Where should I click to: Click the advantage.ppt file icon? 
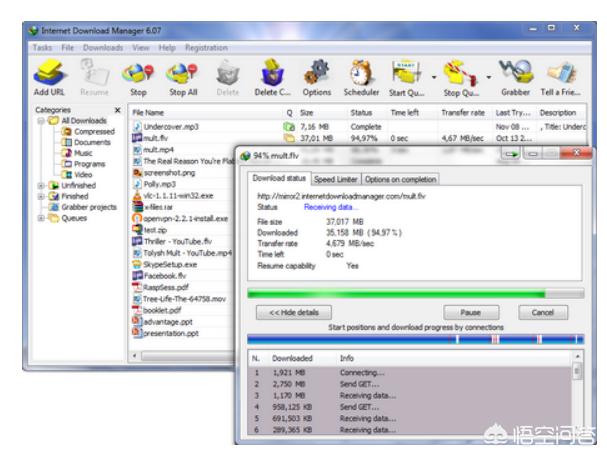[x=137, y=321]
